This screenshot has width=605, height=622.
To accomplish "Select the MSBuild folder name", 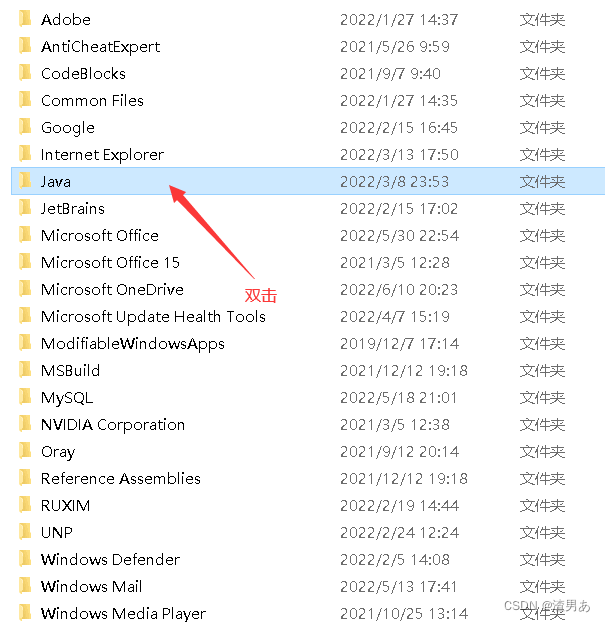I will pos(71,370).
